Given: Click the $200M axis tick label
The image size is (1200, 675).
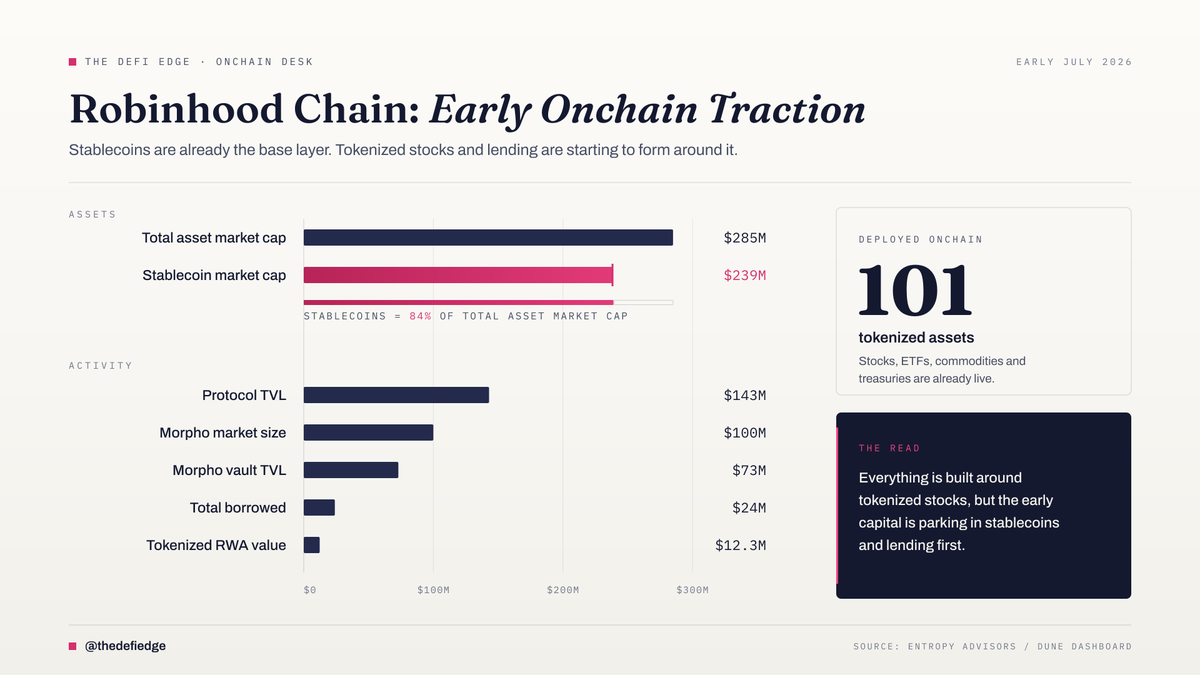Looking at the screenshot, I should point(563,590).
